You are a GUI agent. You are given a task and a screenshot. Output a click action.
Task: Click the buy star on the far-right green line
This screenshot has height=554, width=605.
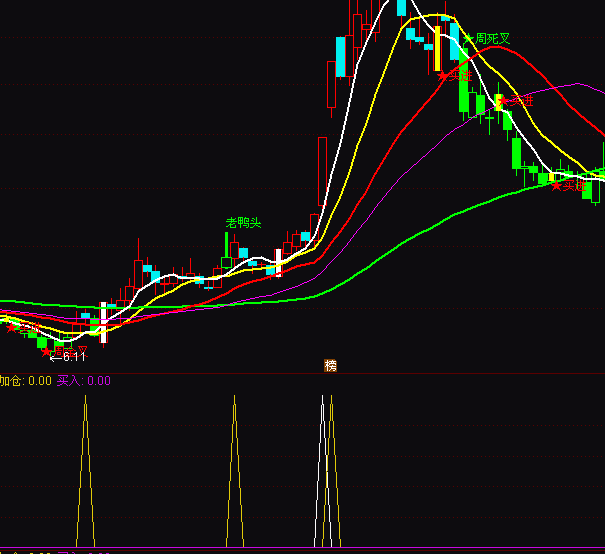click(x=557, y=185)
